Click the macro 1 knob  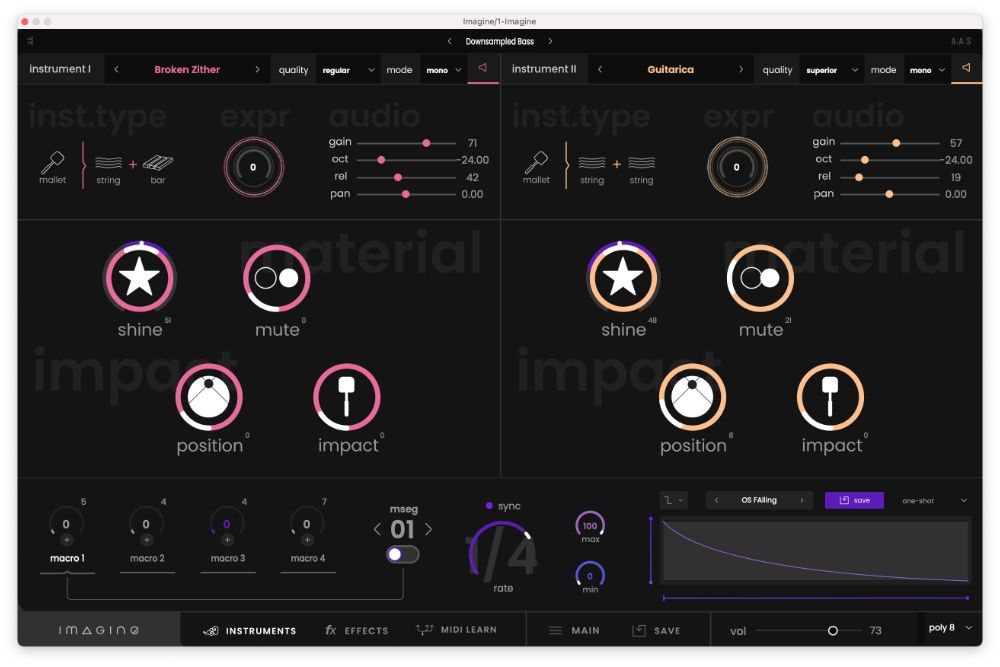tap(66, 523)
